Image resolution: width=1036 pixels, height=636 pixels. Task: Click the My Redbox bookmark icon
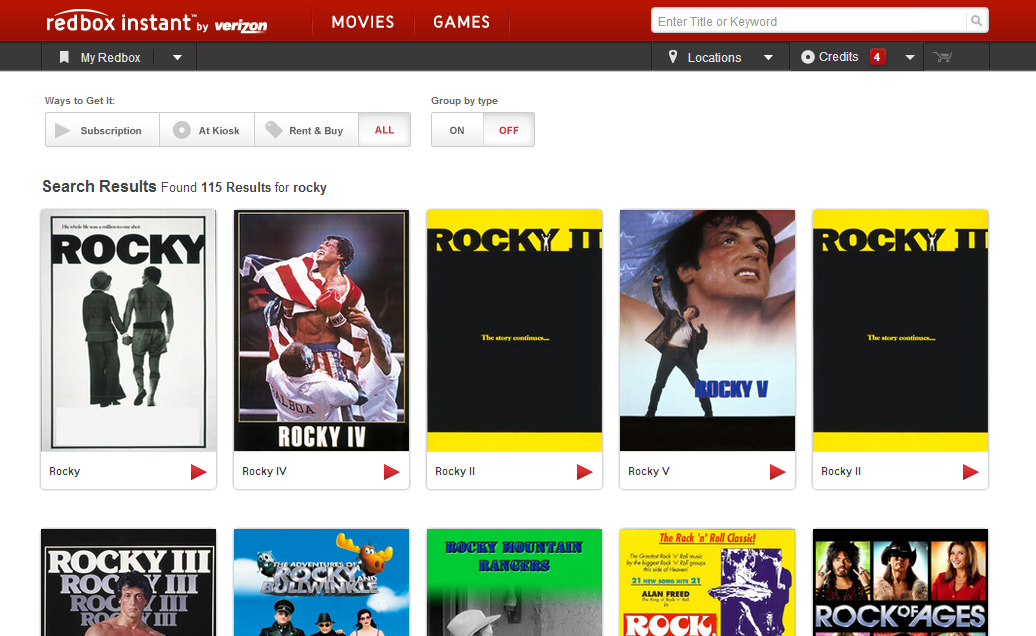pyautogui.click(x=64, y=57)
